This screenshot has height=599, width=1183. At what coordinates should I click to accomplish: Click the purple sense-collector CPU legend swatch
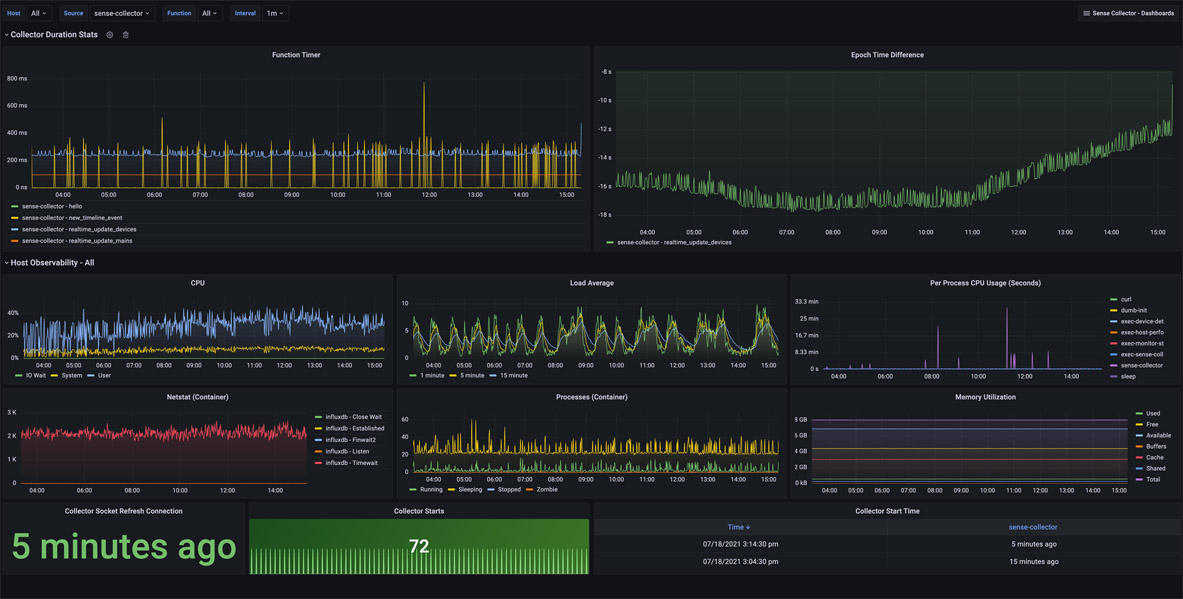pos(1114,365)
